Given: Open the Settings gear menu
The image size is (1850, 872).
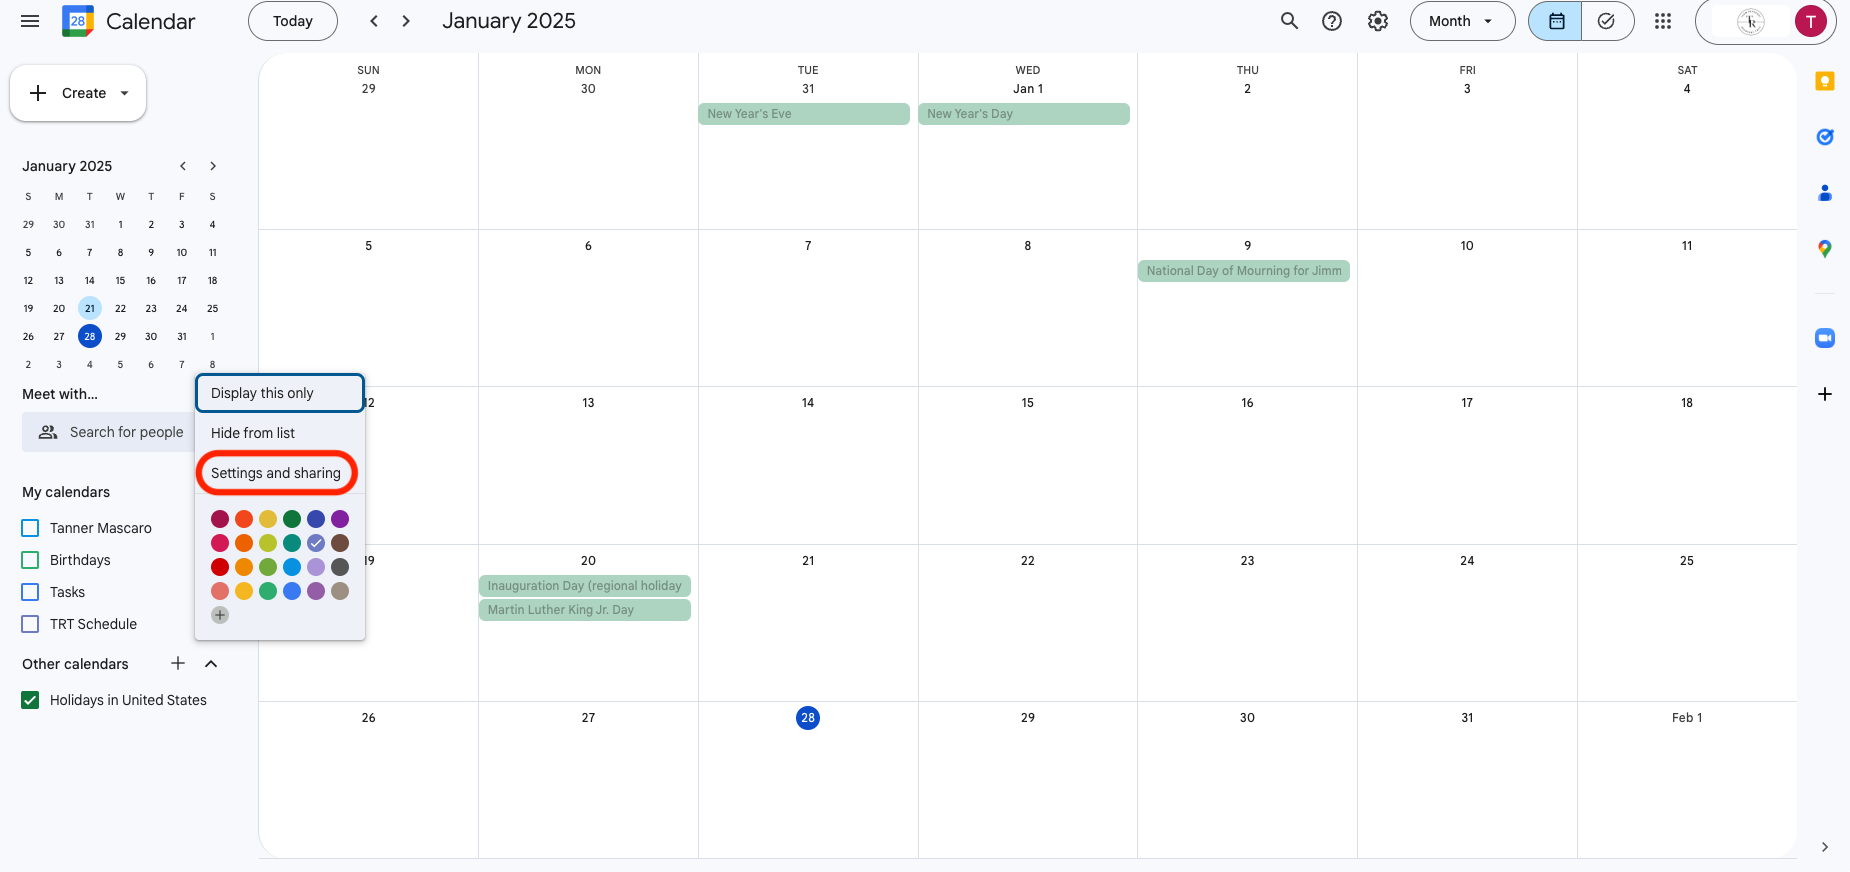Looking at the screenshot, I should (x=1378, y=21).
